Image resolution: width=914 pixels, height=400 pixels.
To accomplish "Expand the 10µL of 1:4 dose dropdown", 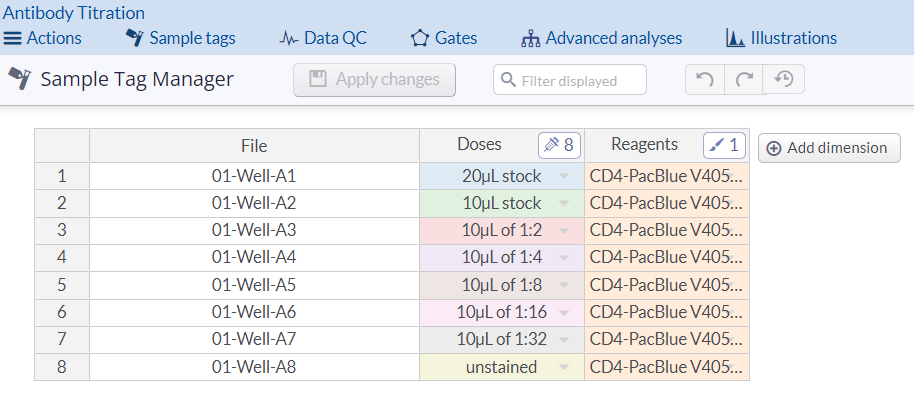I will (564, 258).
